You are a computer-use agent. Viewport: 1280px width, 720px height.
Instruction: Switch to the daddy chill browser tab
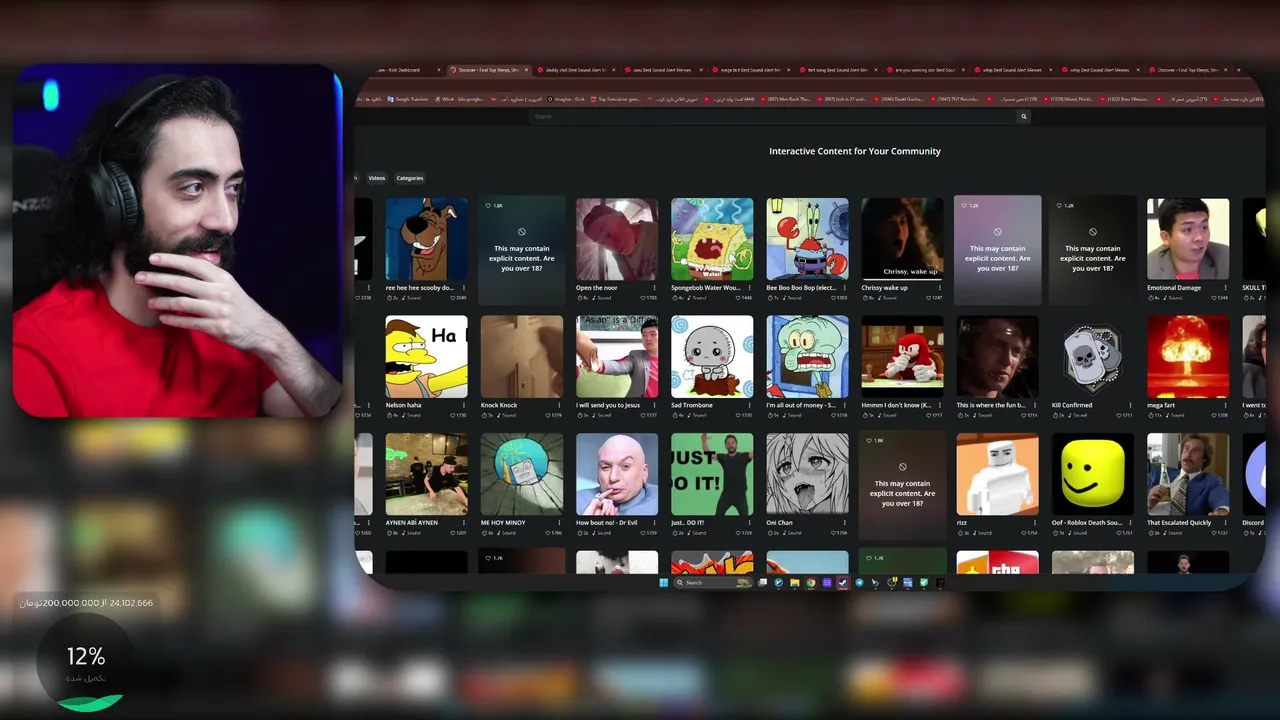577,70
